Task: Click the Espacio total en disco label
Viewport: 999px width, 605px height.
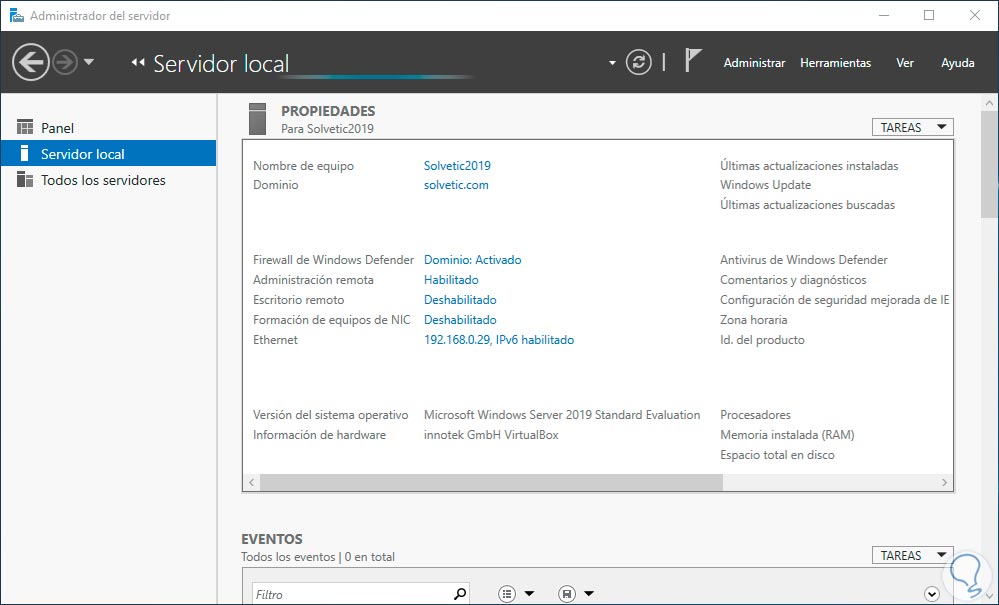Action: [777, 455]
